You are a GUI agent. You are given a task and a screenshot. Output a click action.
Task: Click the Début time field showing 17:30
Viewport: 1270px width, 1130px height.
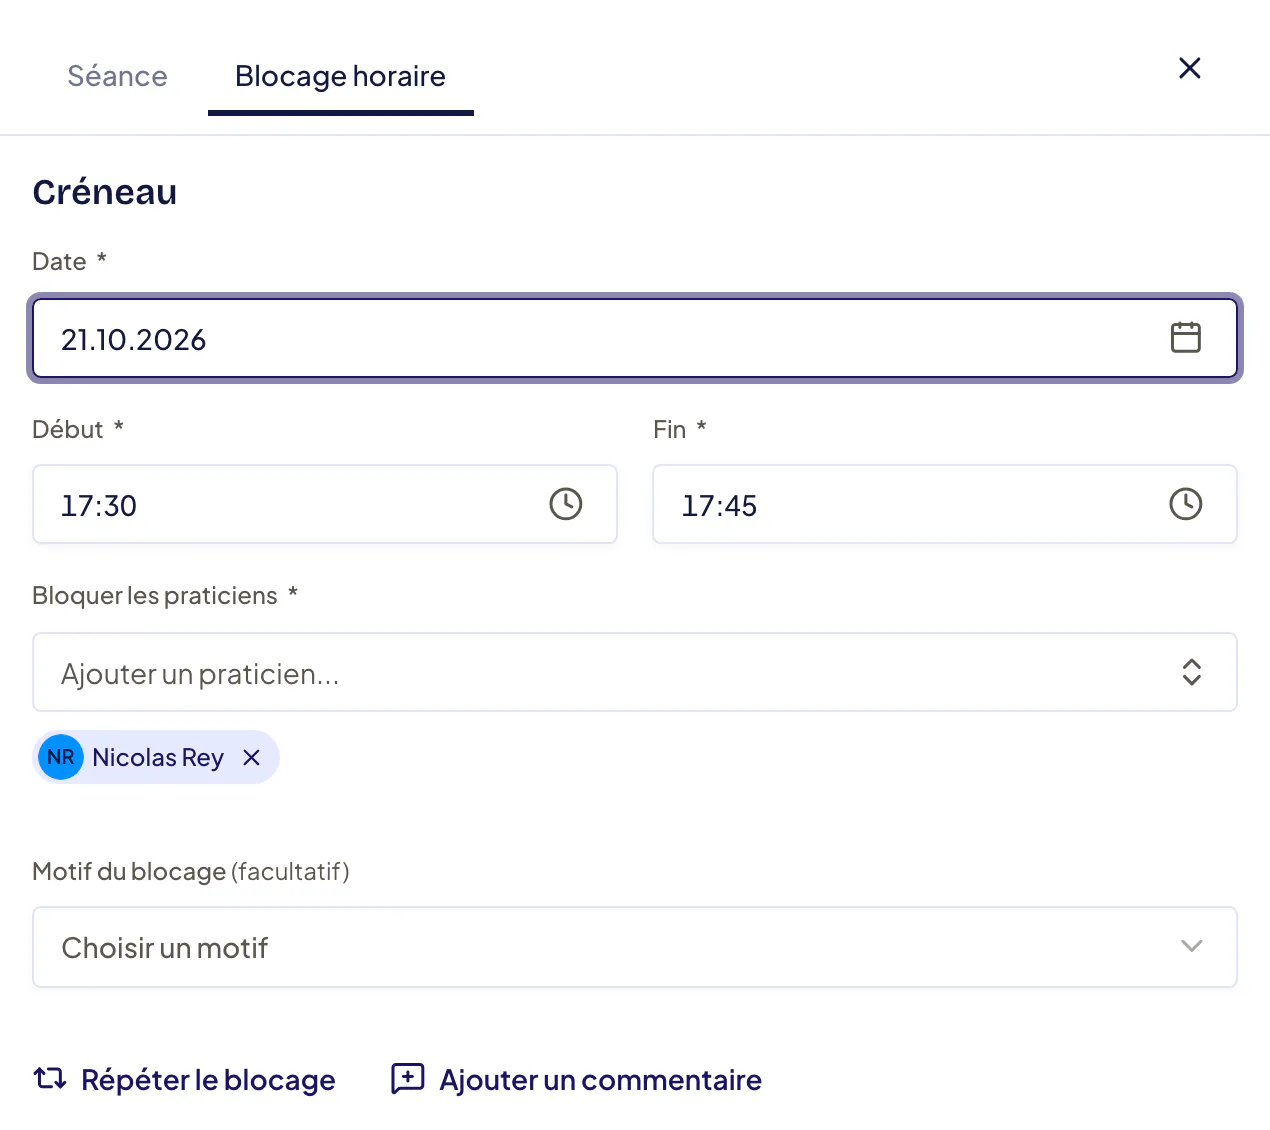pos(324,504)
